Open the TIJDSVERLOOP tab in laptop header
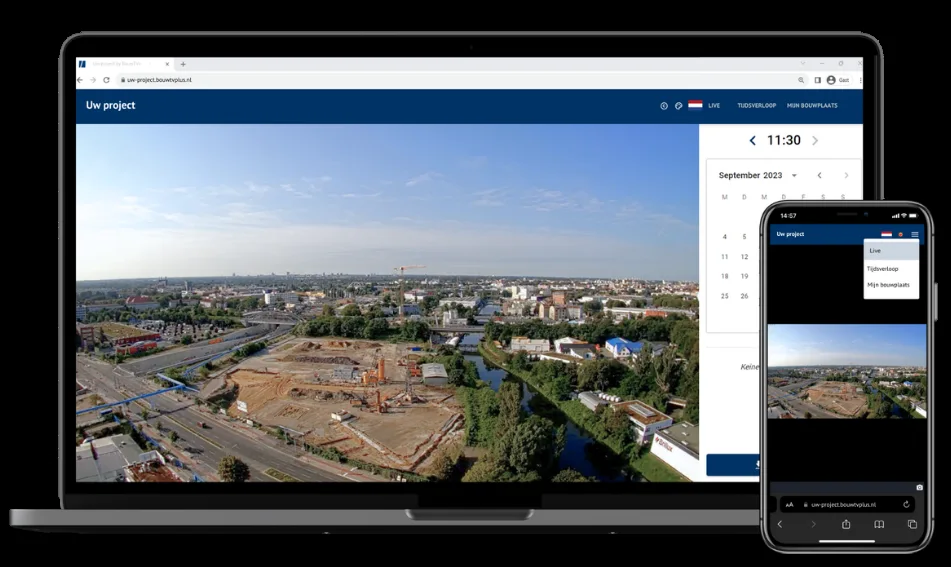 756,106
